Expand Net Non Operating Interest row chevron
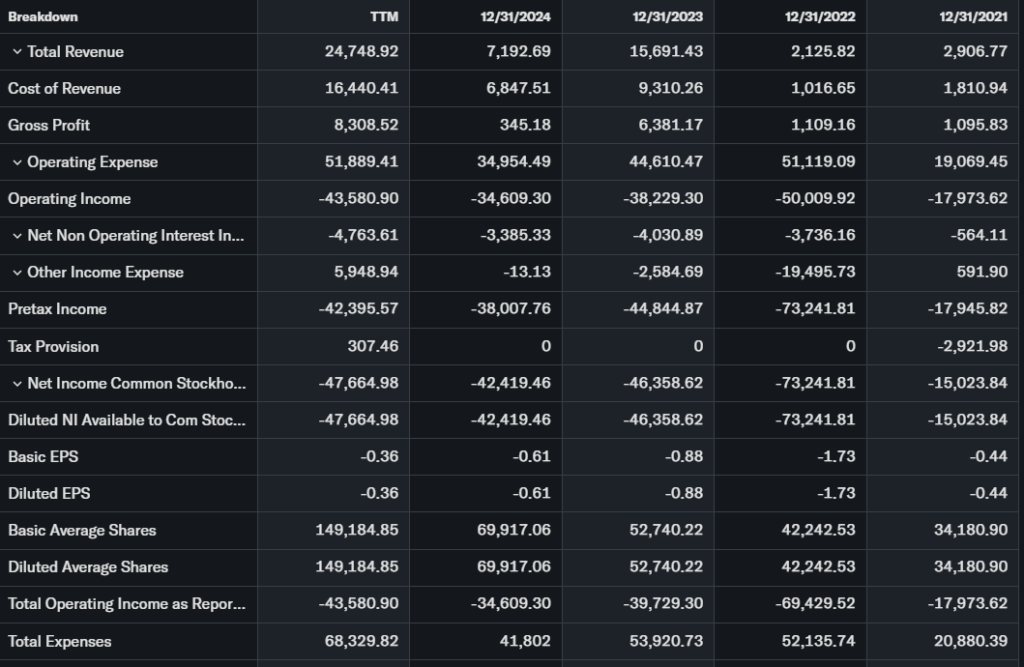 pyautogui.click(x=17, y=236)
